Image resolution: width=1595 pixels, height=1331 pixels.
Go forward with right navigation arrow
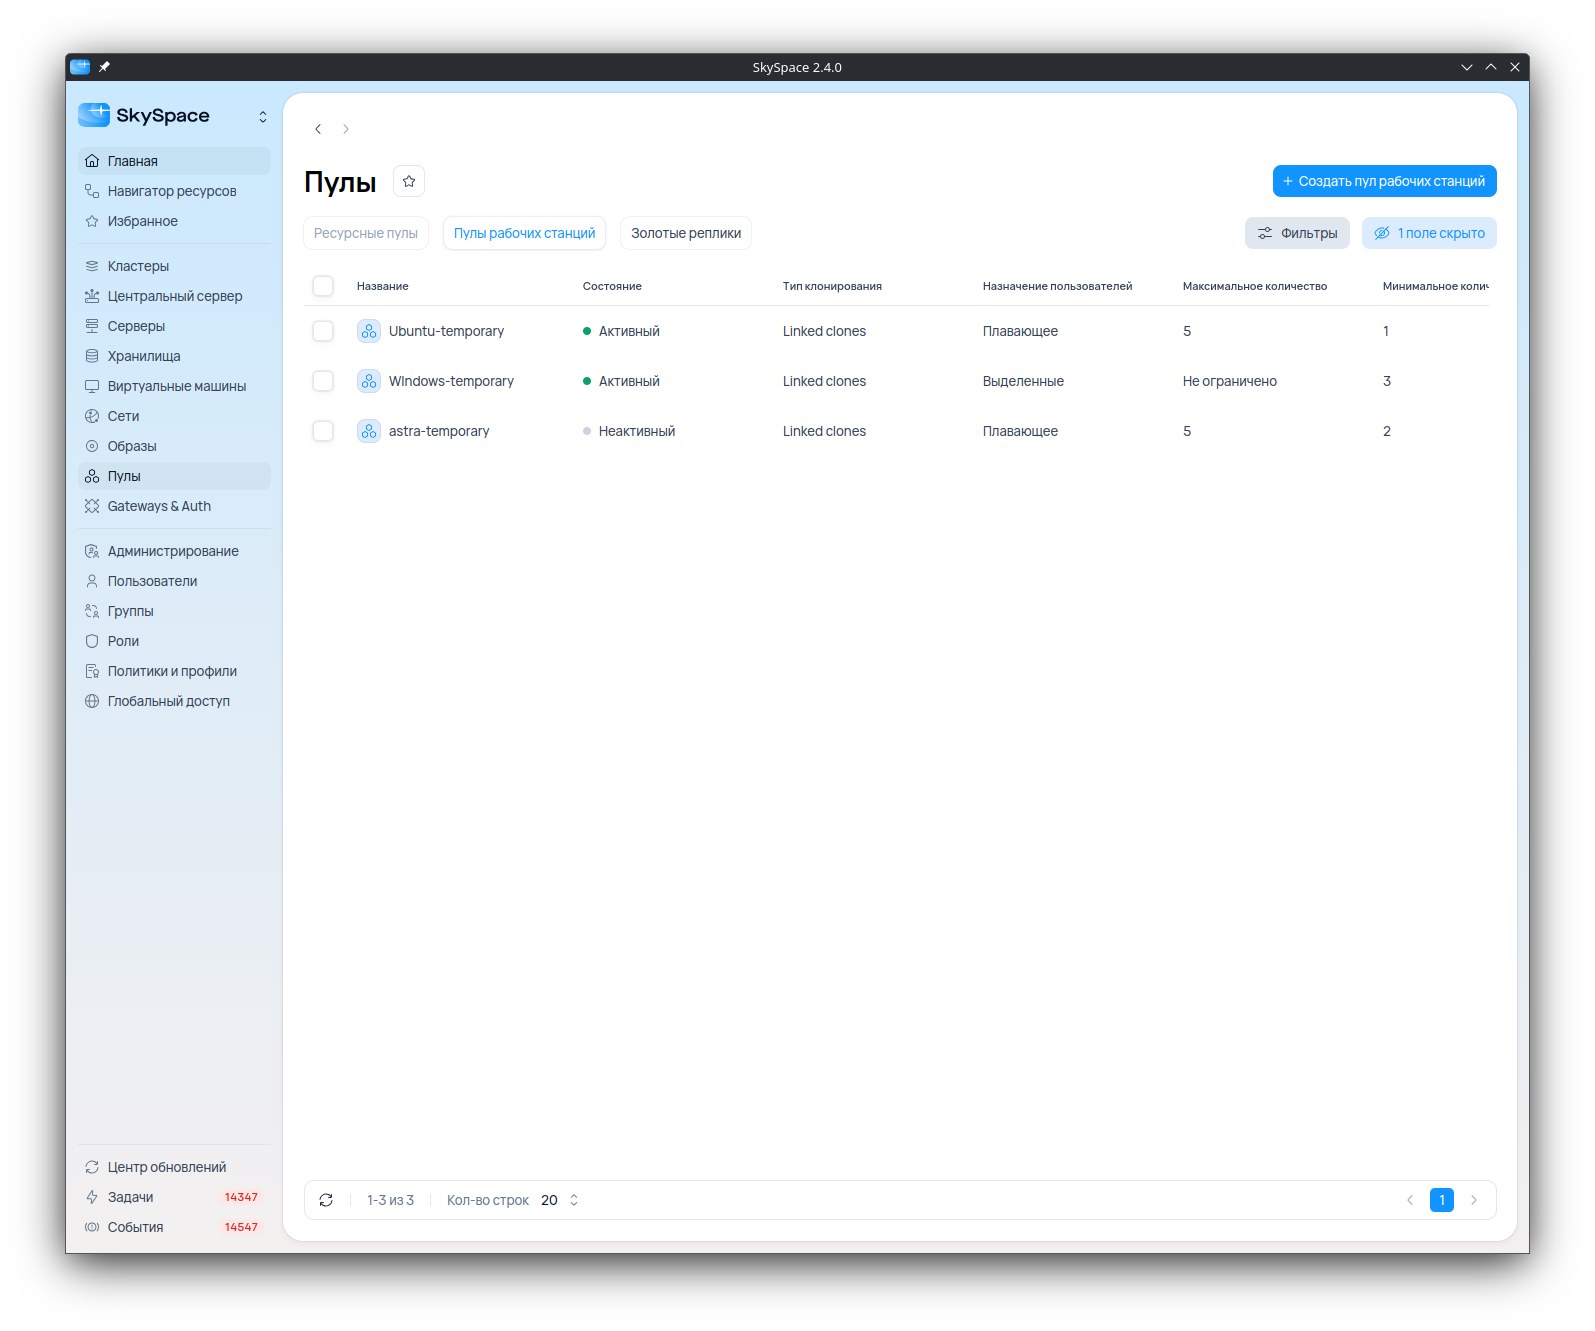346,129
